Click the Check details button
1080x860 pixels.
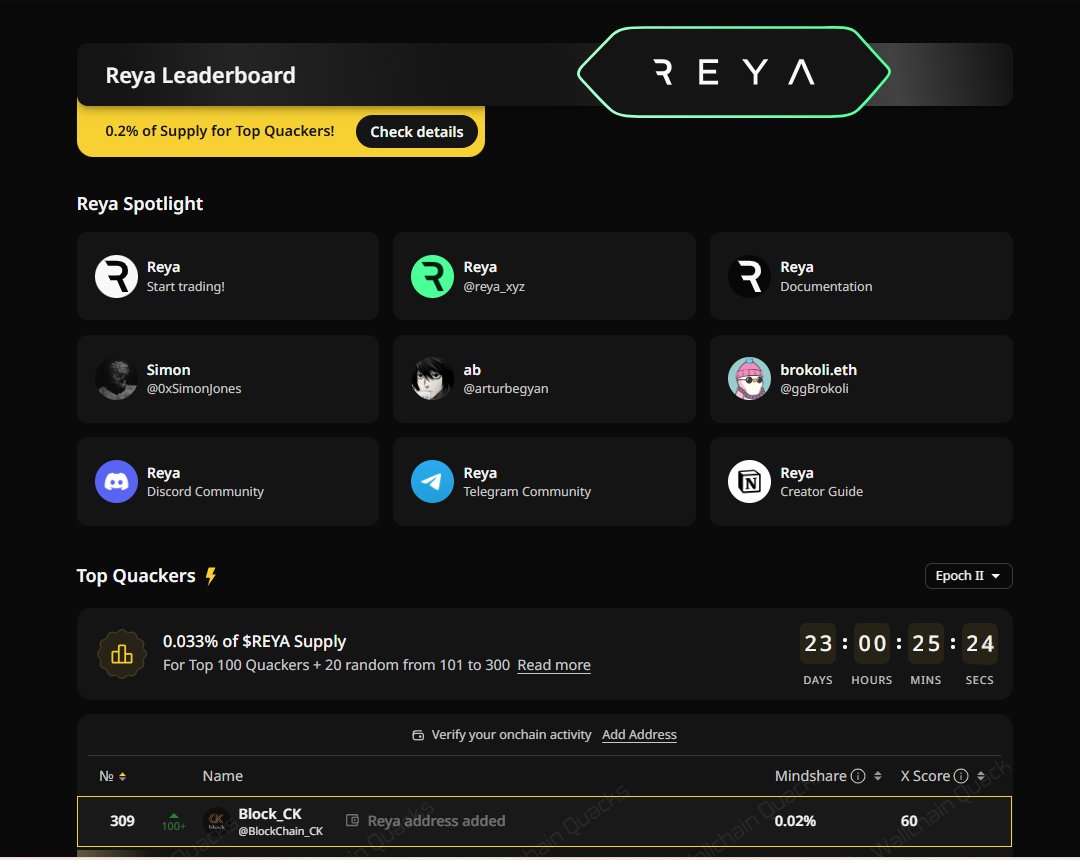pos(417,132)
